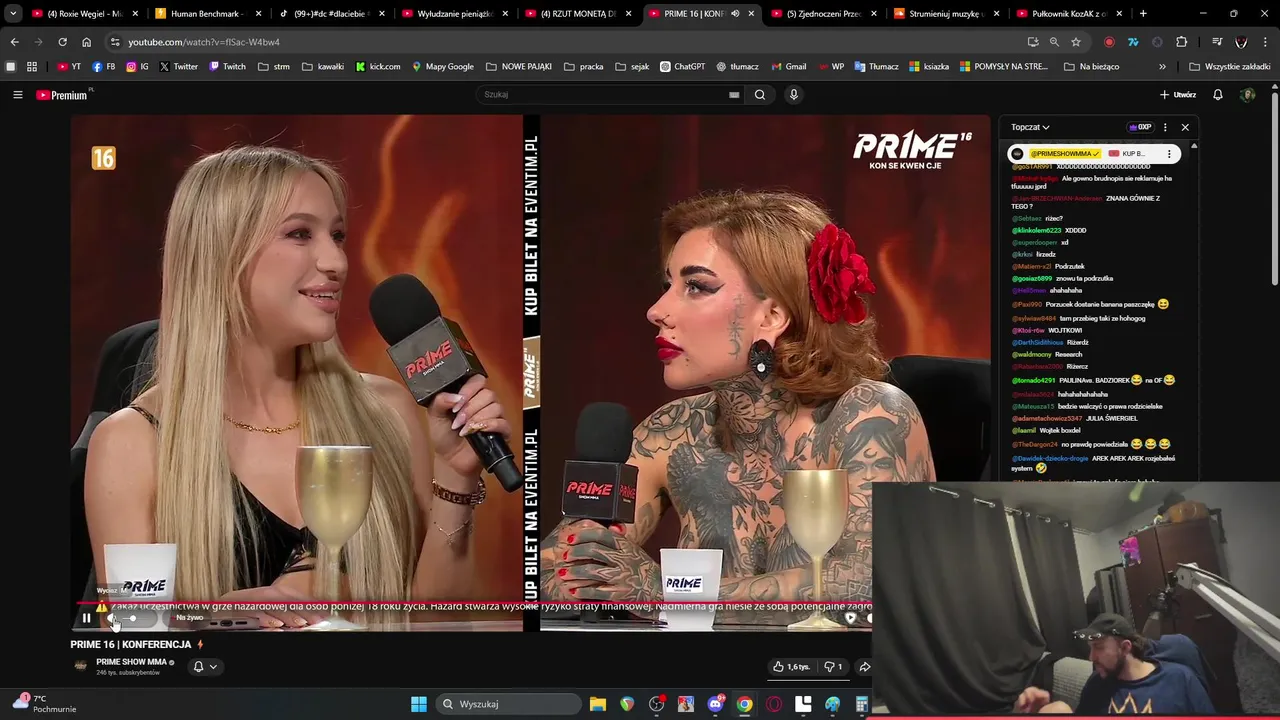The width and height of the screenshot is (1280, 720).
Task: Open the browser home page icon
Action: point(86,42)
